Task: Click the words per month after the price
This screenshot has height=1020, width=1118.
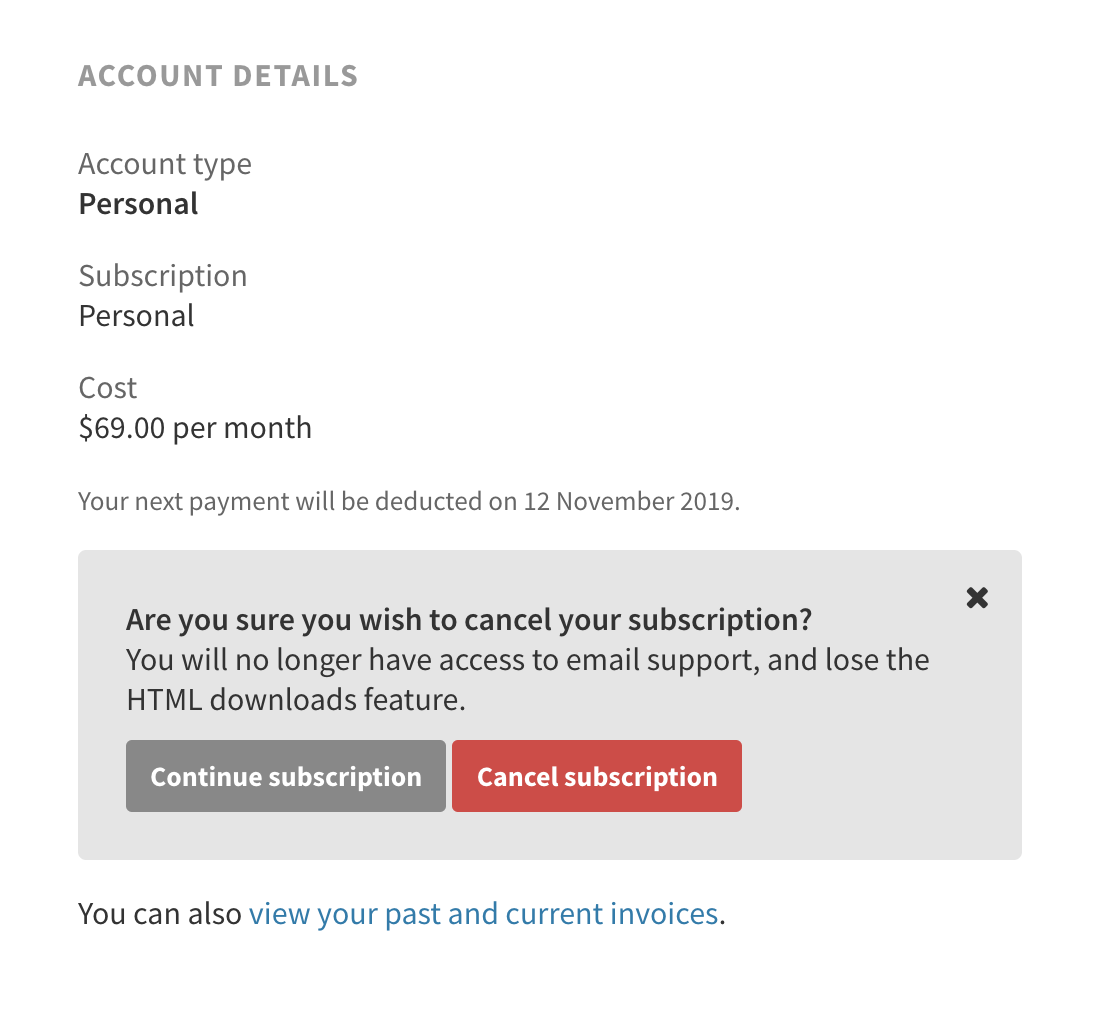Action: (x=242, y=428)
